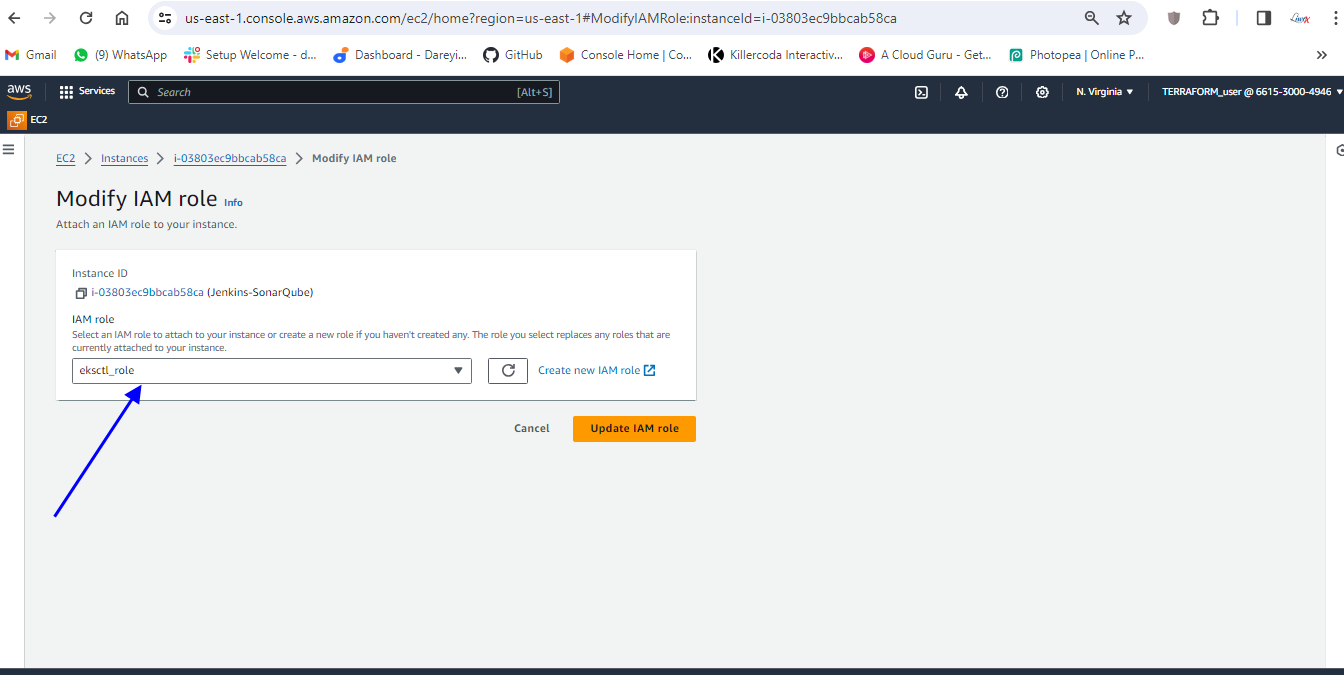Click the AWS logo home icon
The width and height of the screenshot is (1344, 675).
19,91
